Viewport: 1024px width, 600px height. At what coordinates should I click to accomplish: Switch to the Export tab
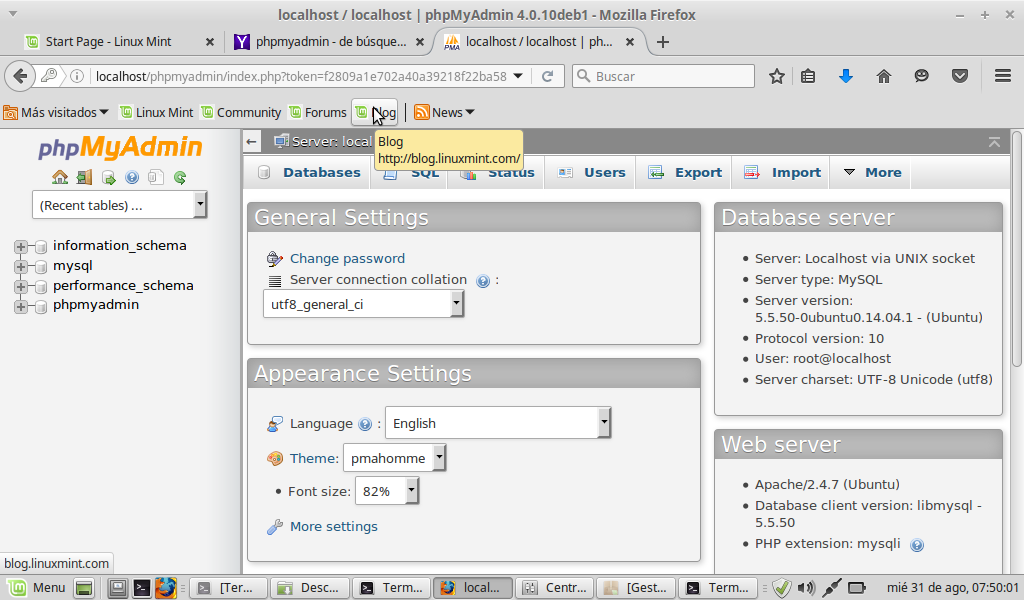pos(685,172)
